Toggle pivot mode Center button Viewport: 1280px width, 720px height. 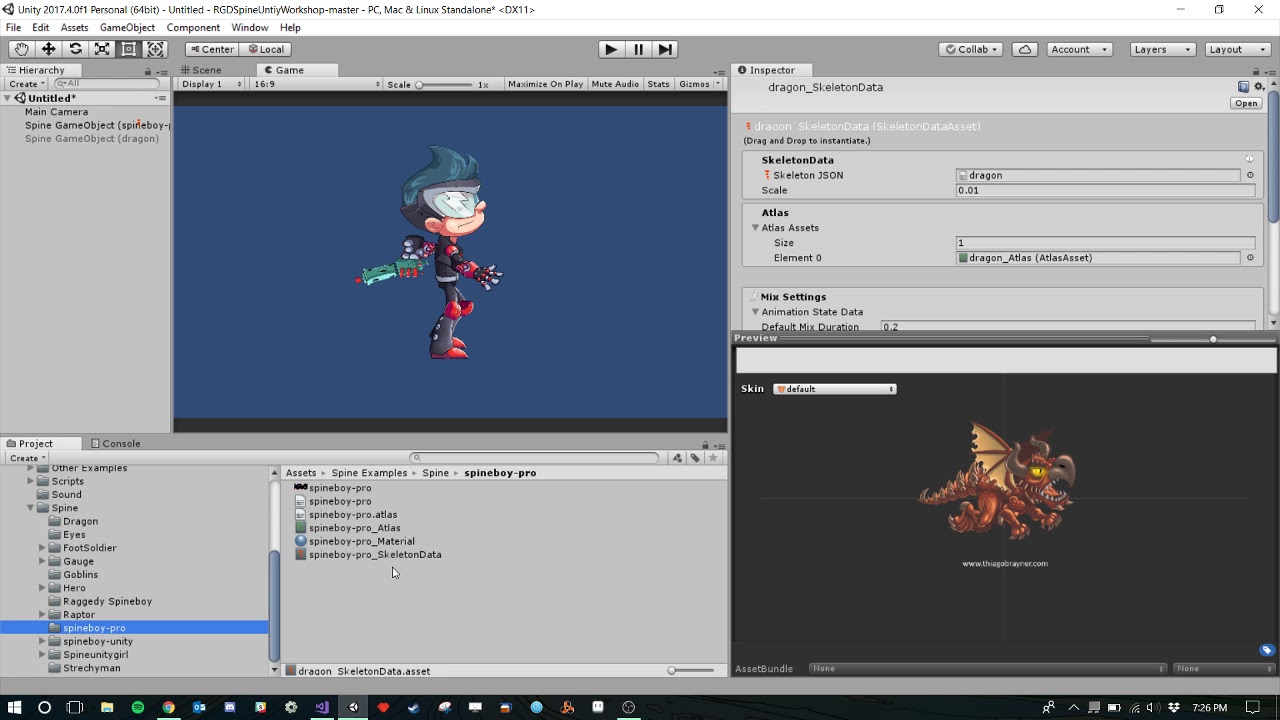[212, 49]
